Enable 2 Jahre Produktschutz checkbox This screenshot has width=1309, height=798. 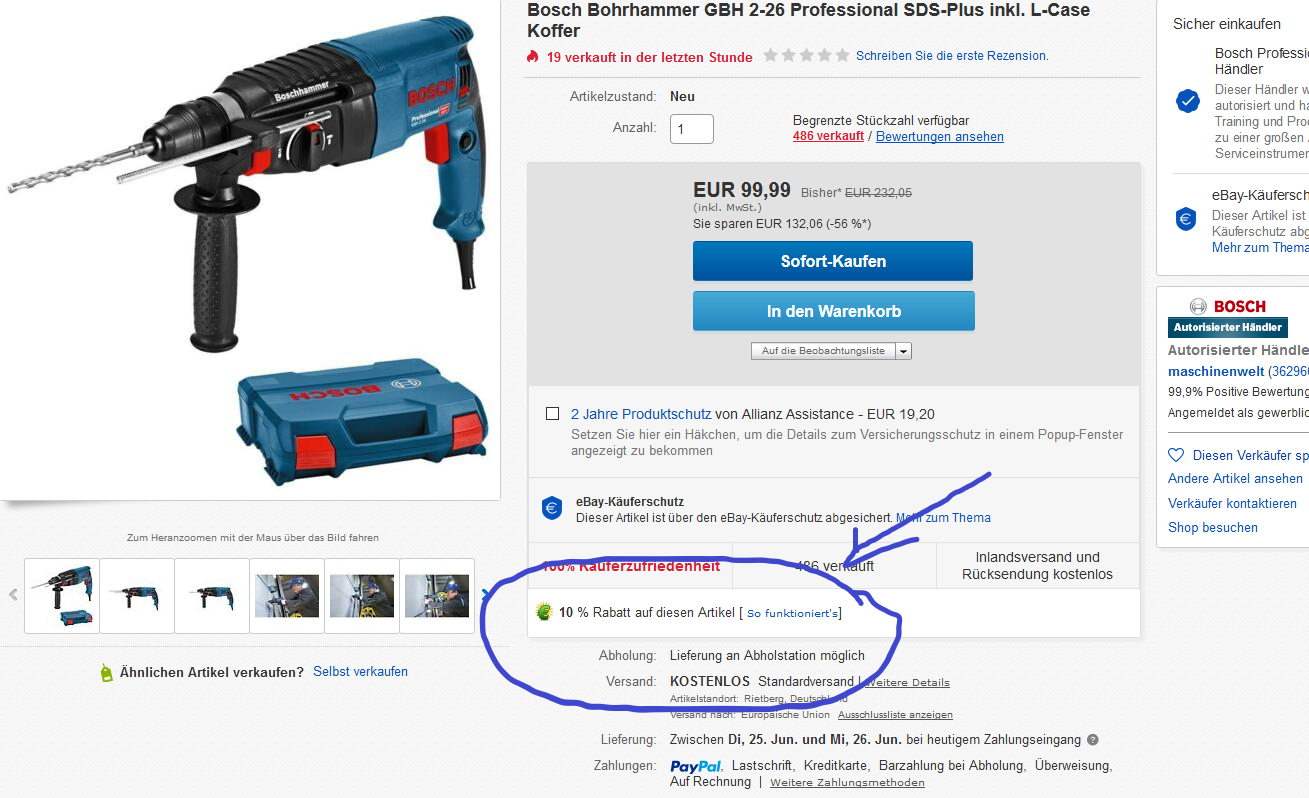click(553, 414)
